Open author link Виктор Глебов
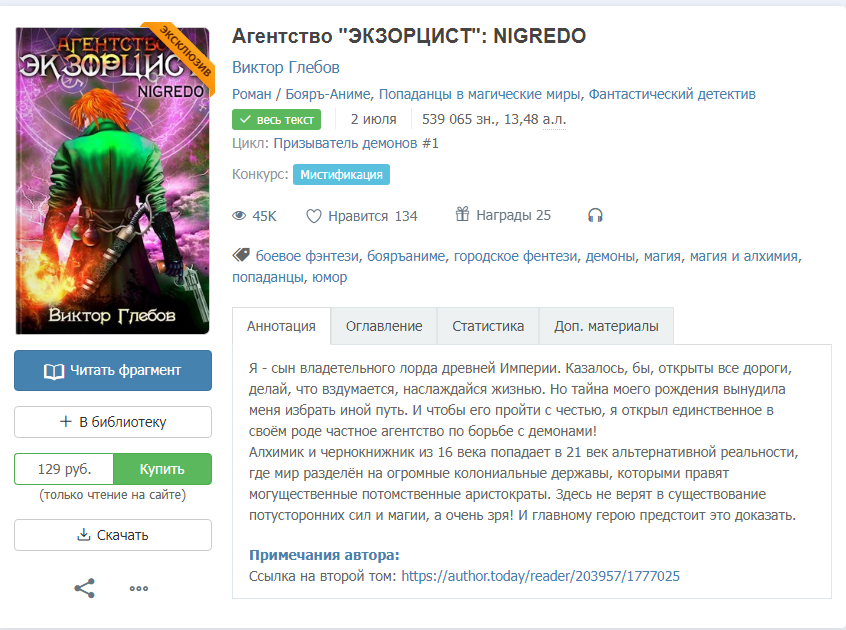 (285, 67)
